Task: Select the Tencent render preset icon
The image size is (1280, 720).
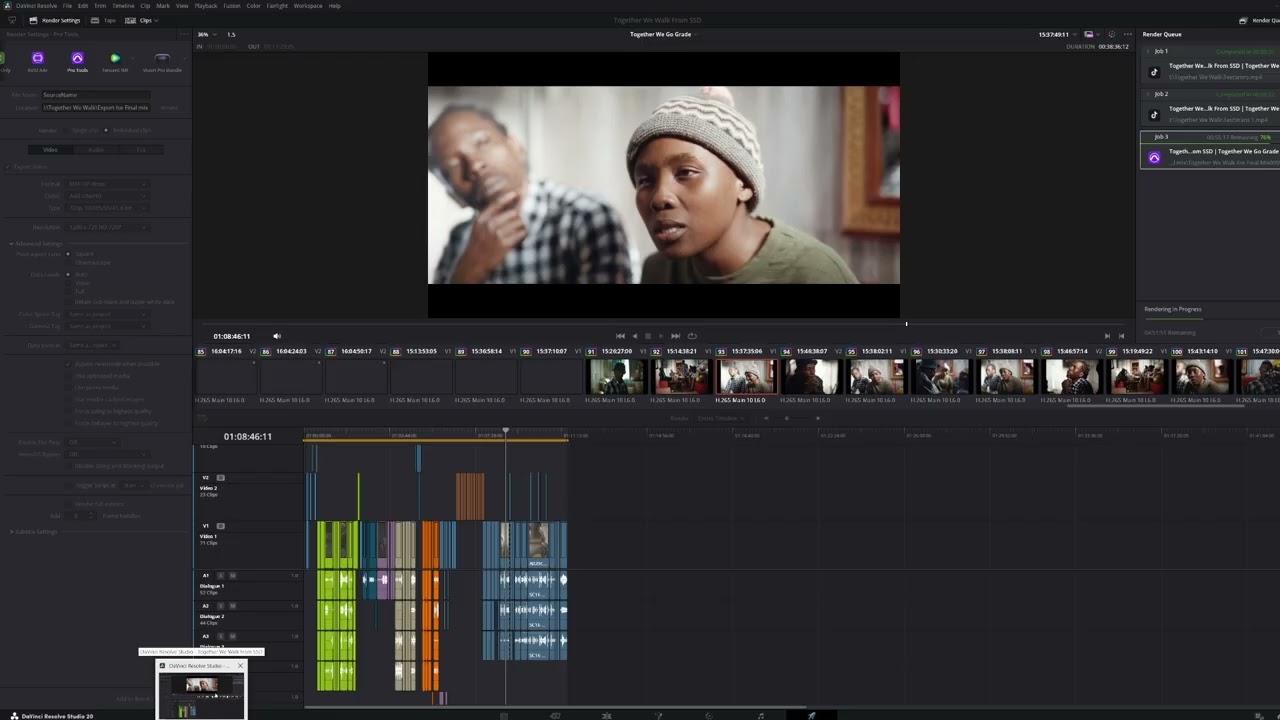Action: tap(115, 62)
